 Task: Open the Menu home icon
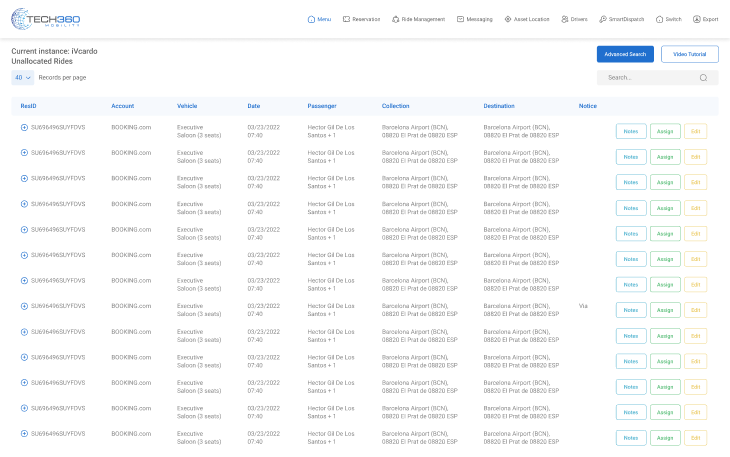coord(311,19)
